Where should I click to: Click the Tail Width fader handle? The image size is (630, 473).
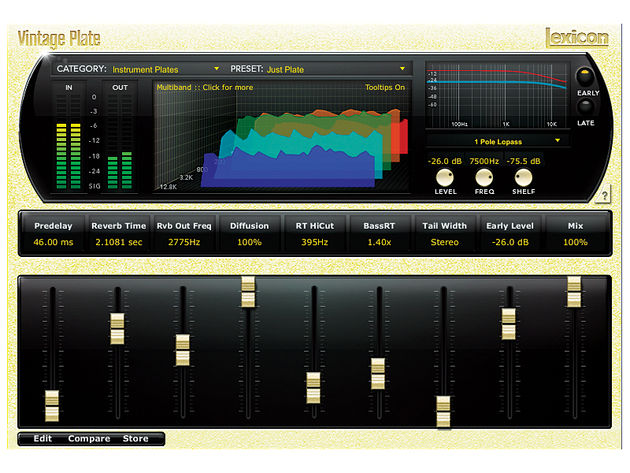(444, 412)
